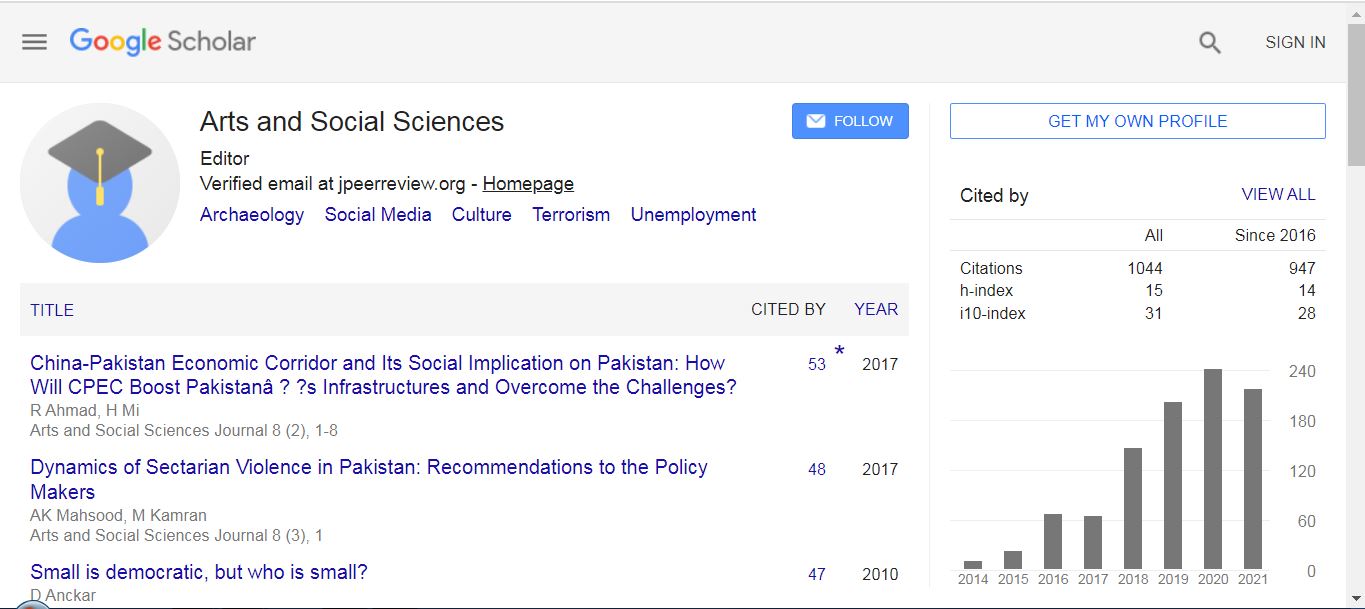Image resolution: width=1365 pixels, height=609 pixels.
Task: Sort by Cited By column header
Action: click(x=788, y=310)
